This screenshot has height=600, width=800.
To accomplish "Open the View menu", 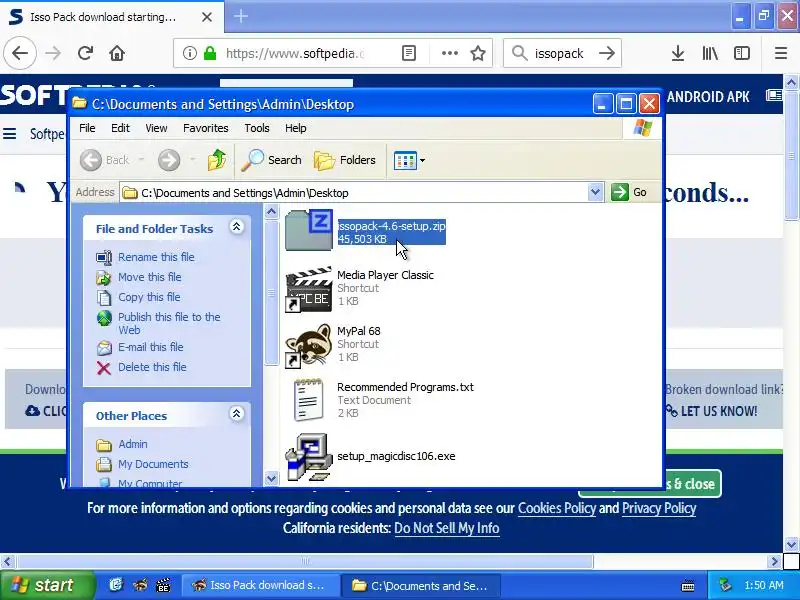I will [156, 128].
